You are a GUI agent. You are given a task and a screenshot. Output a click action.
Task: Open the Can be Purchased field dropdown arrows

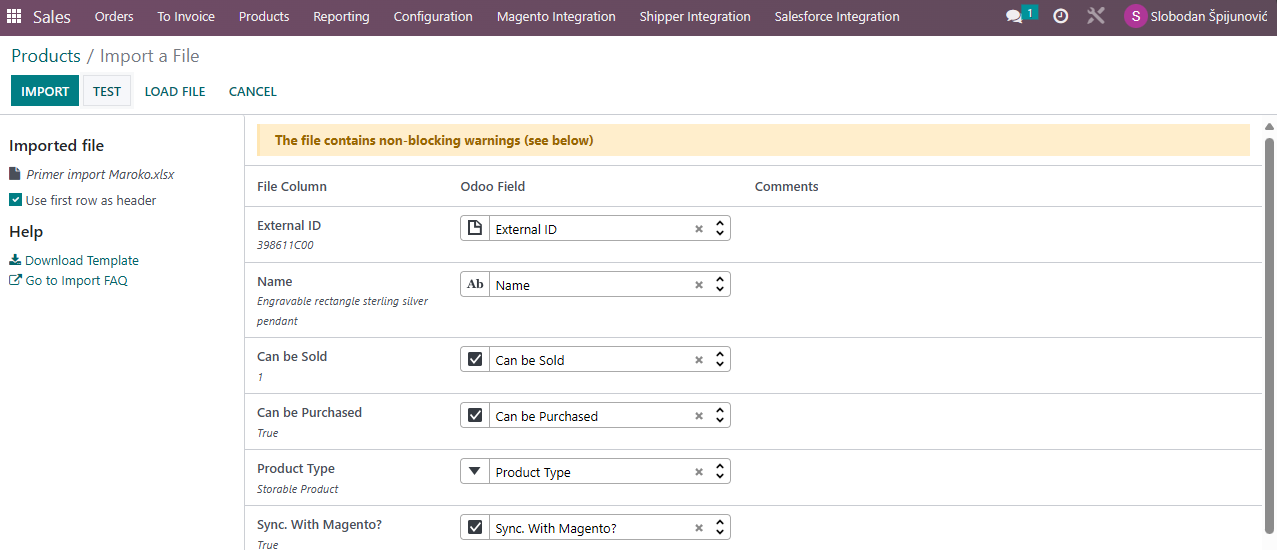coord(719,416)
